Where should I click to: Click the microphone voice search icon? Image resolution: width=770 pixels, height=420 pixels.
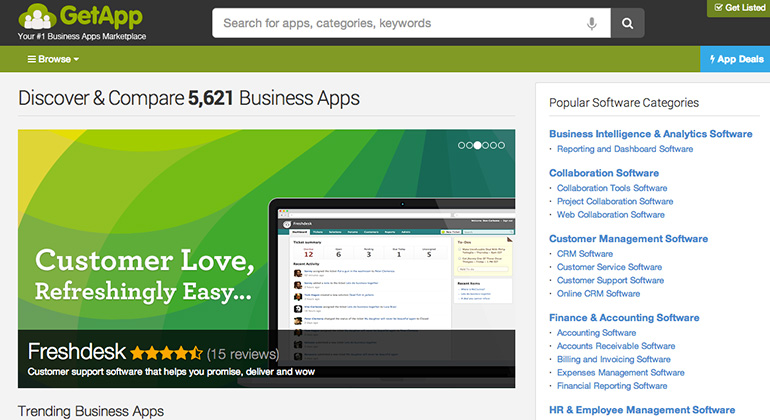[593, 23]
